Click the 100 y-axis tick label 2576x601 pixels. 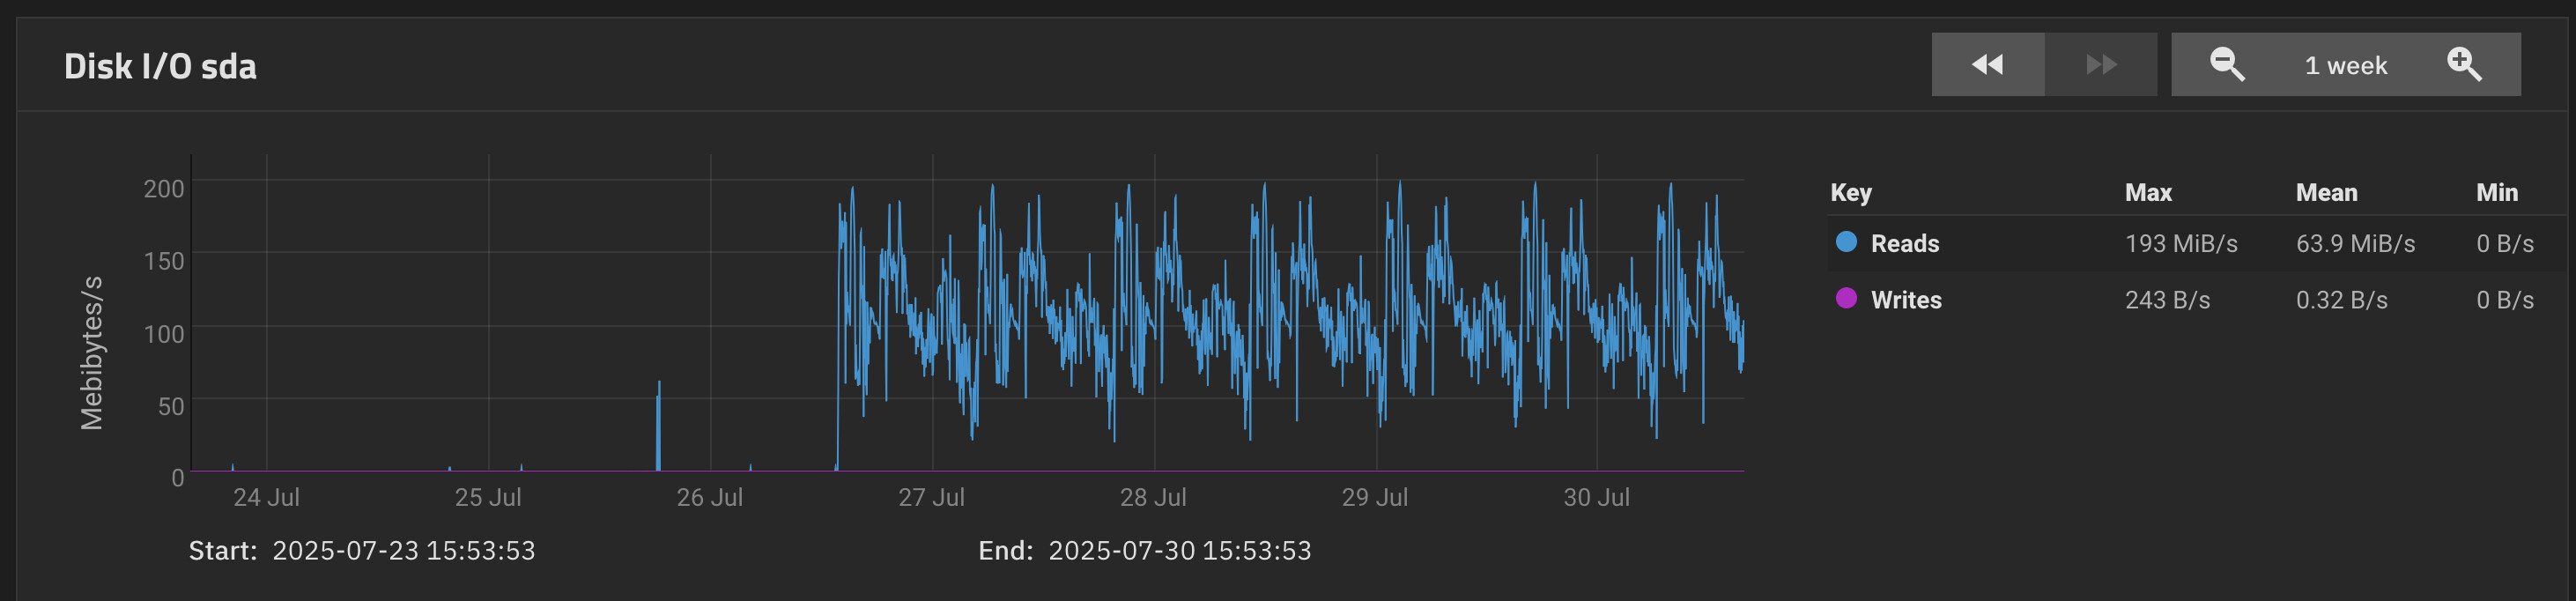pos(164,334)
